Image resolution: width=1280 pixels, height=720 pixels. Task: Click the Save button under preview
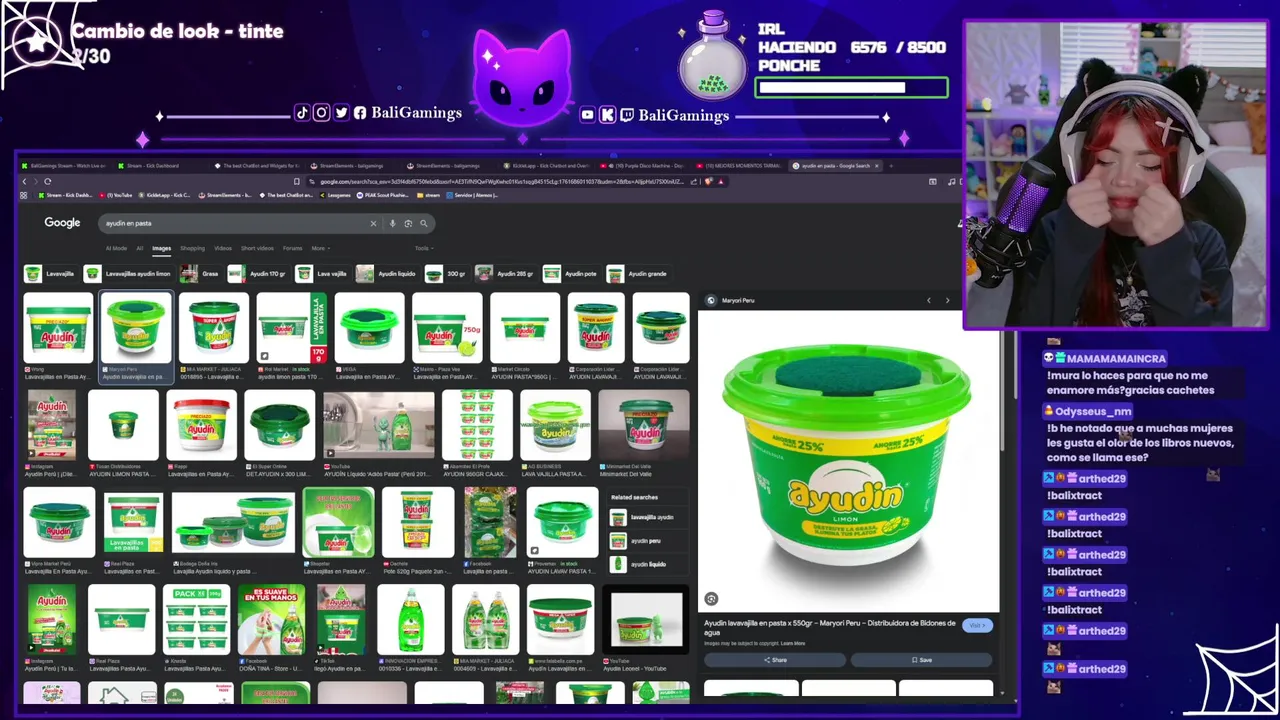tap(921, 660)
